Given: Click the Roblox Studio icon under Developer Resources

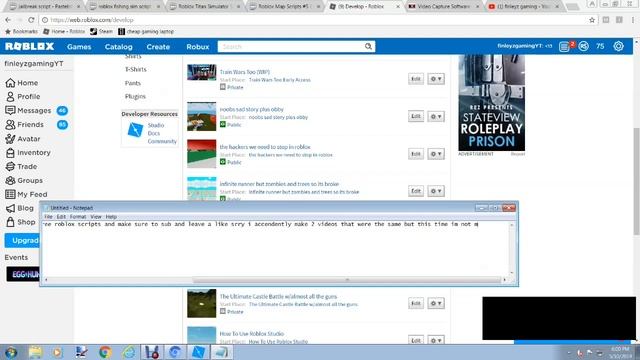Looking at the screenshot, I should (136, 130).
